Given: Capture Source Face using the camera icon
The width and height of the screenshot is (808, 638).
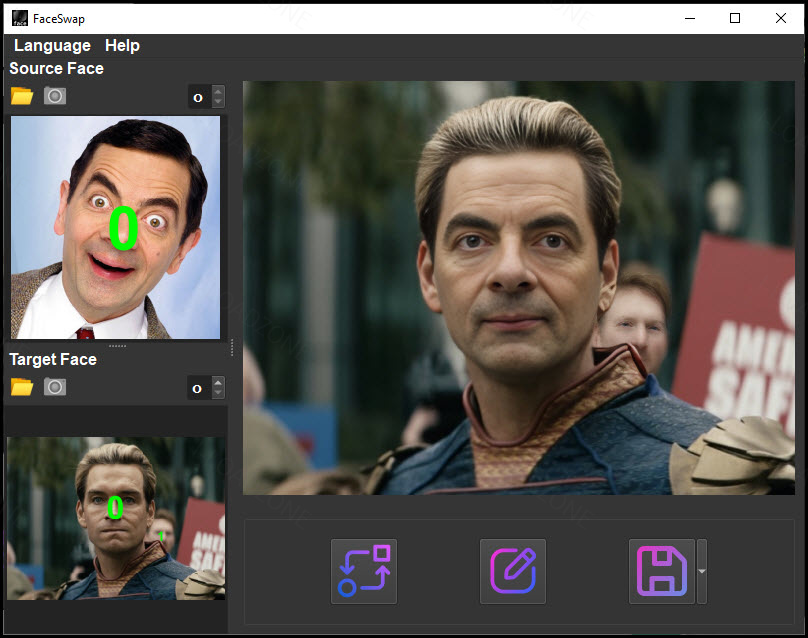Looking at the screenshot, I should [x=55, y=96].
